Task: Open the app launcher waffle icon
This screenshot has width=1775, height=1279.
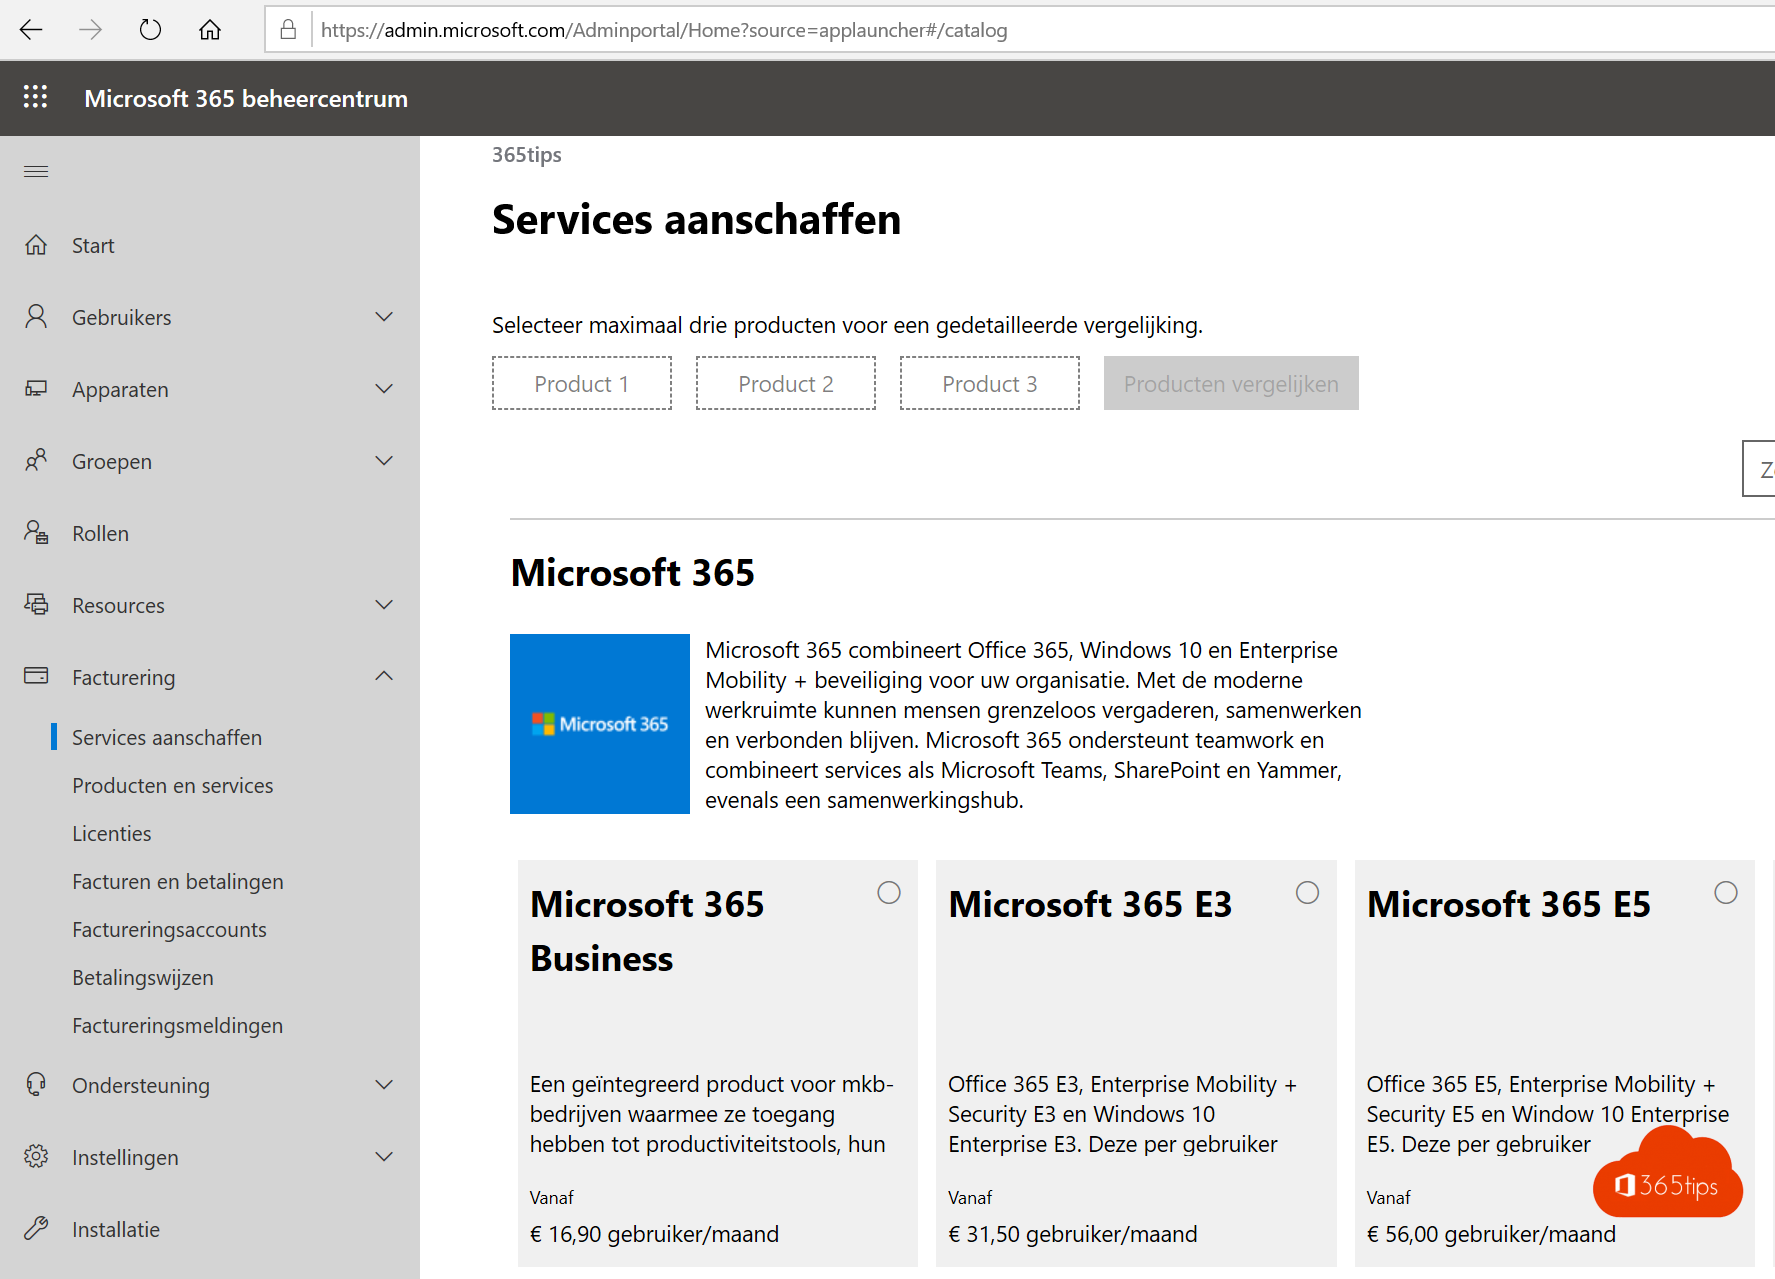Action: click(36, 97)
